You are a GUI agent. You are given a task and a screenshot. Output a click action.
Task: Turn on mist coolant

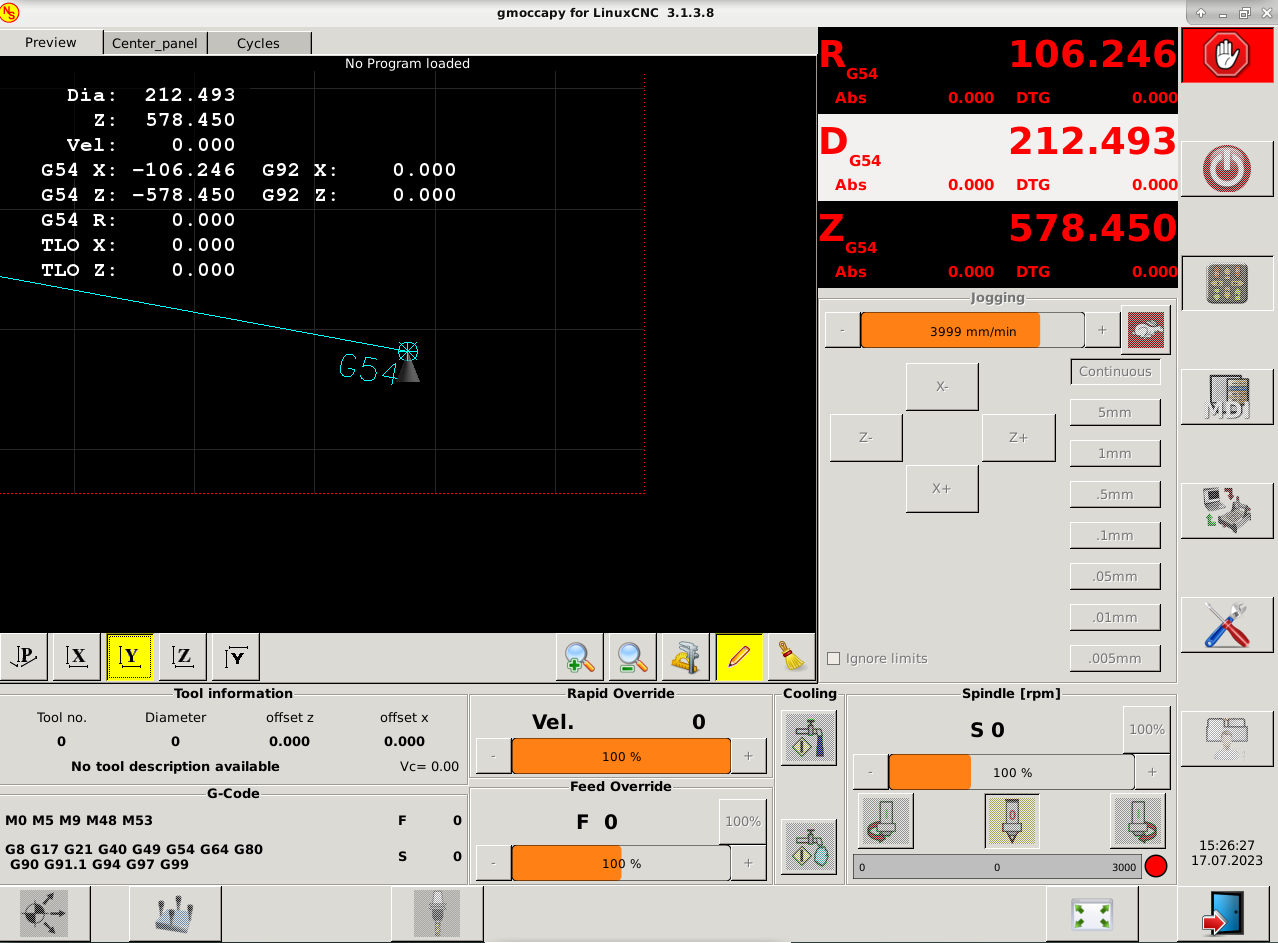[808, 847]
